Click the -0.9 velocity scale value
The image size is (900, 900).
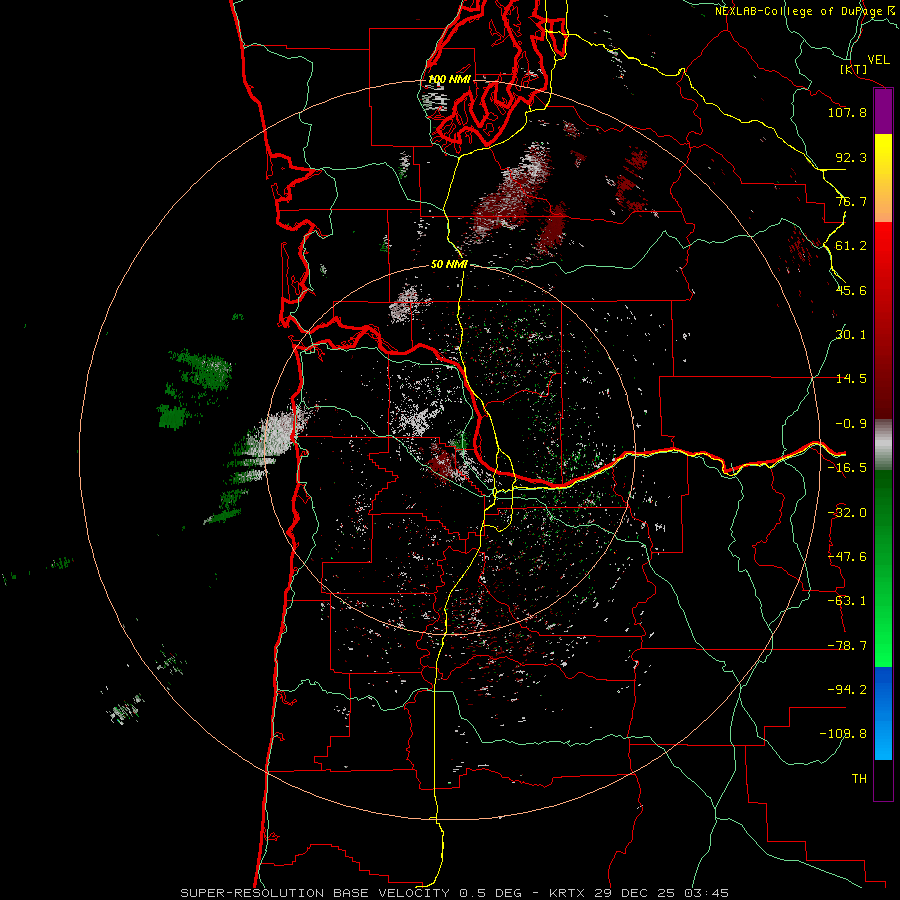(851, 424)
